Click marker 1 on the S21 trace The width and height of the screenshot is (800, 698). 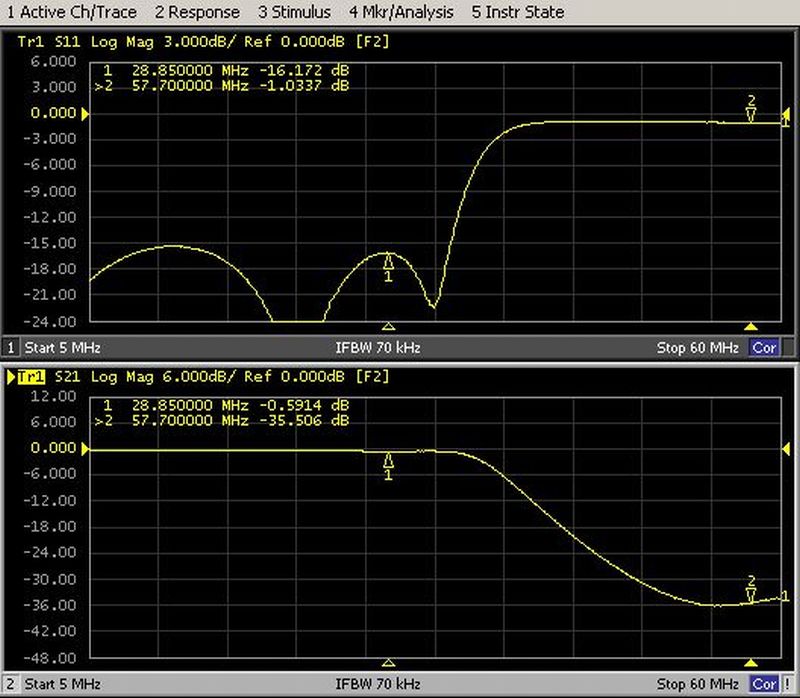point(389,460)
